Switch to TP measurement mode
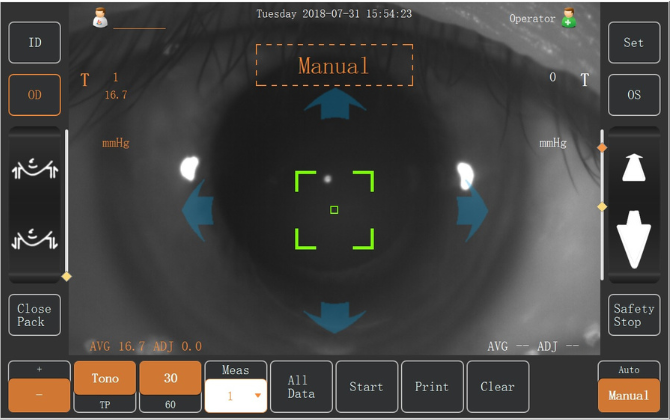This screenshot has width=670, height=420. pyautogui.click(x=105, y=404)
